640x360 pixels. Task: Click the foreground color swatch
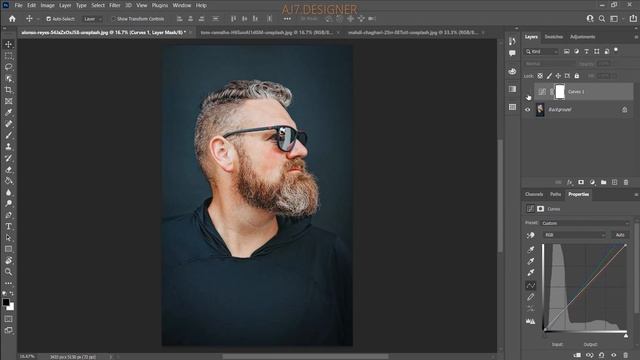pos(6,302)
